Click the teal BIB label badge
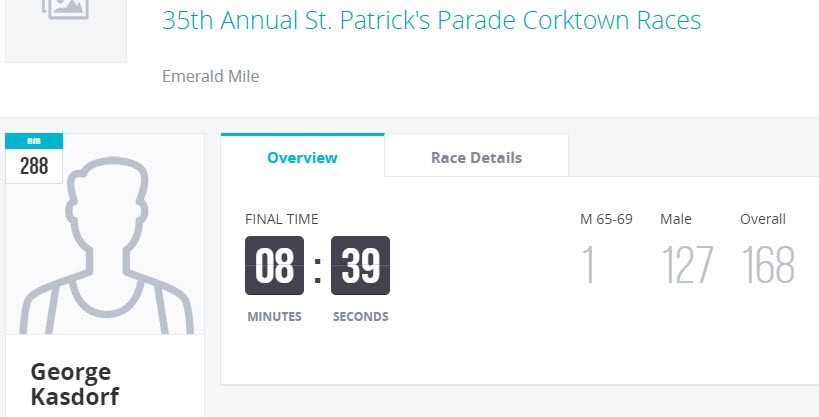 pos(34,141)
